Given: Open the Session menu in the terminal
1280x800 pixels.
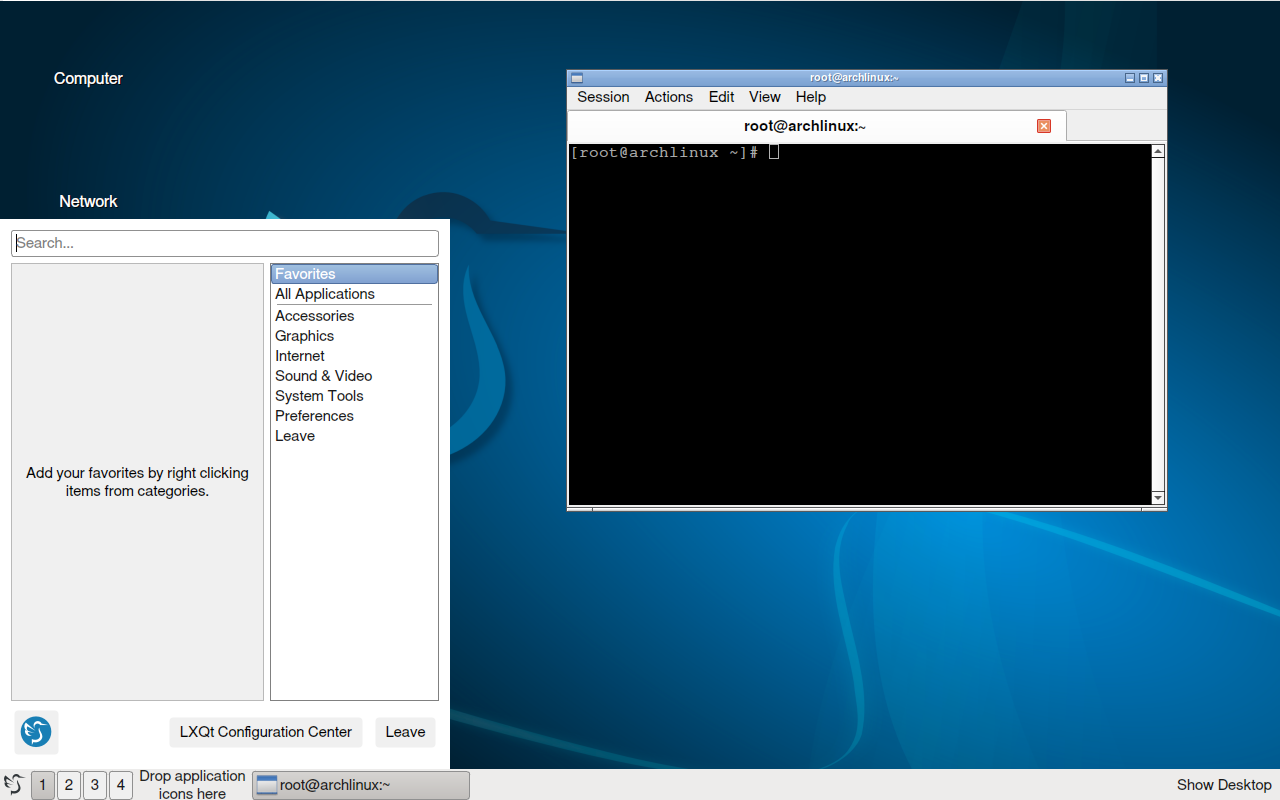Looking at the screenshot, I should point(603,97).
